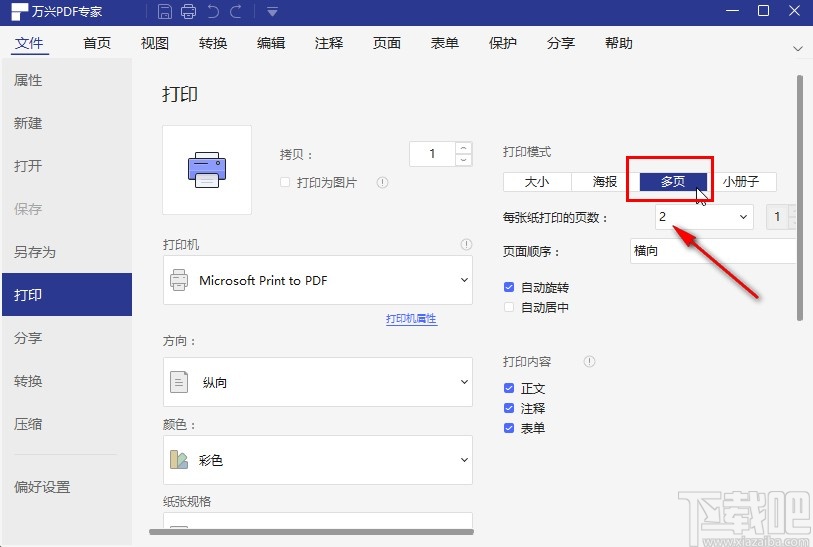Close the 万兴PDF专家 window
The width and height of the screenshot is (813, 547).
coord(794,11)
